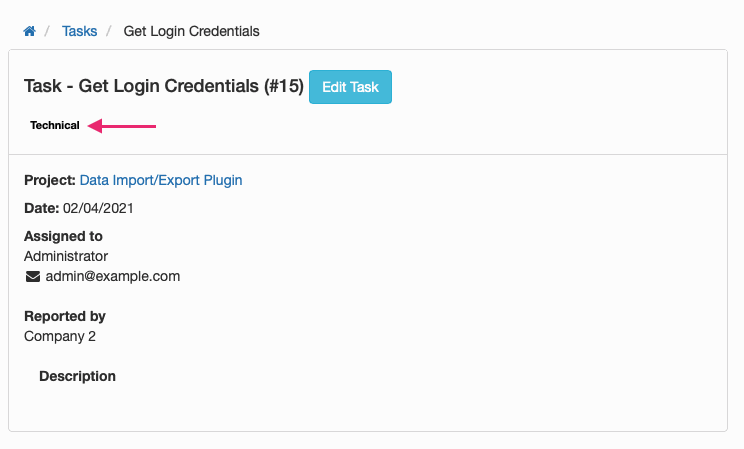Click the pink arrow annotation

pos(122,126)
